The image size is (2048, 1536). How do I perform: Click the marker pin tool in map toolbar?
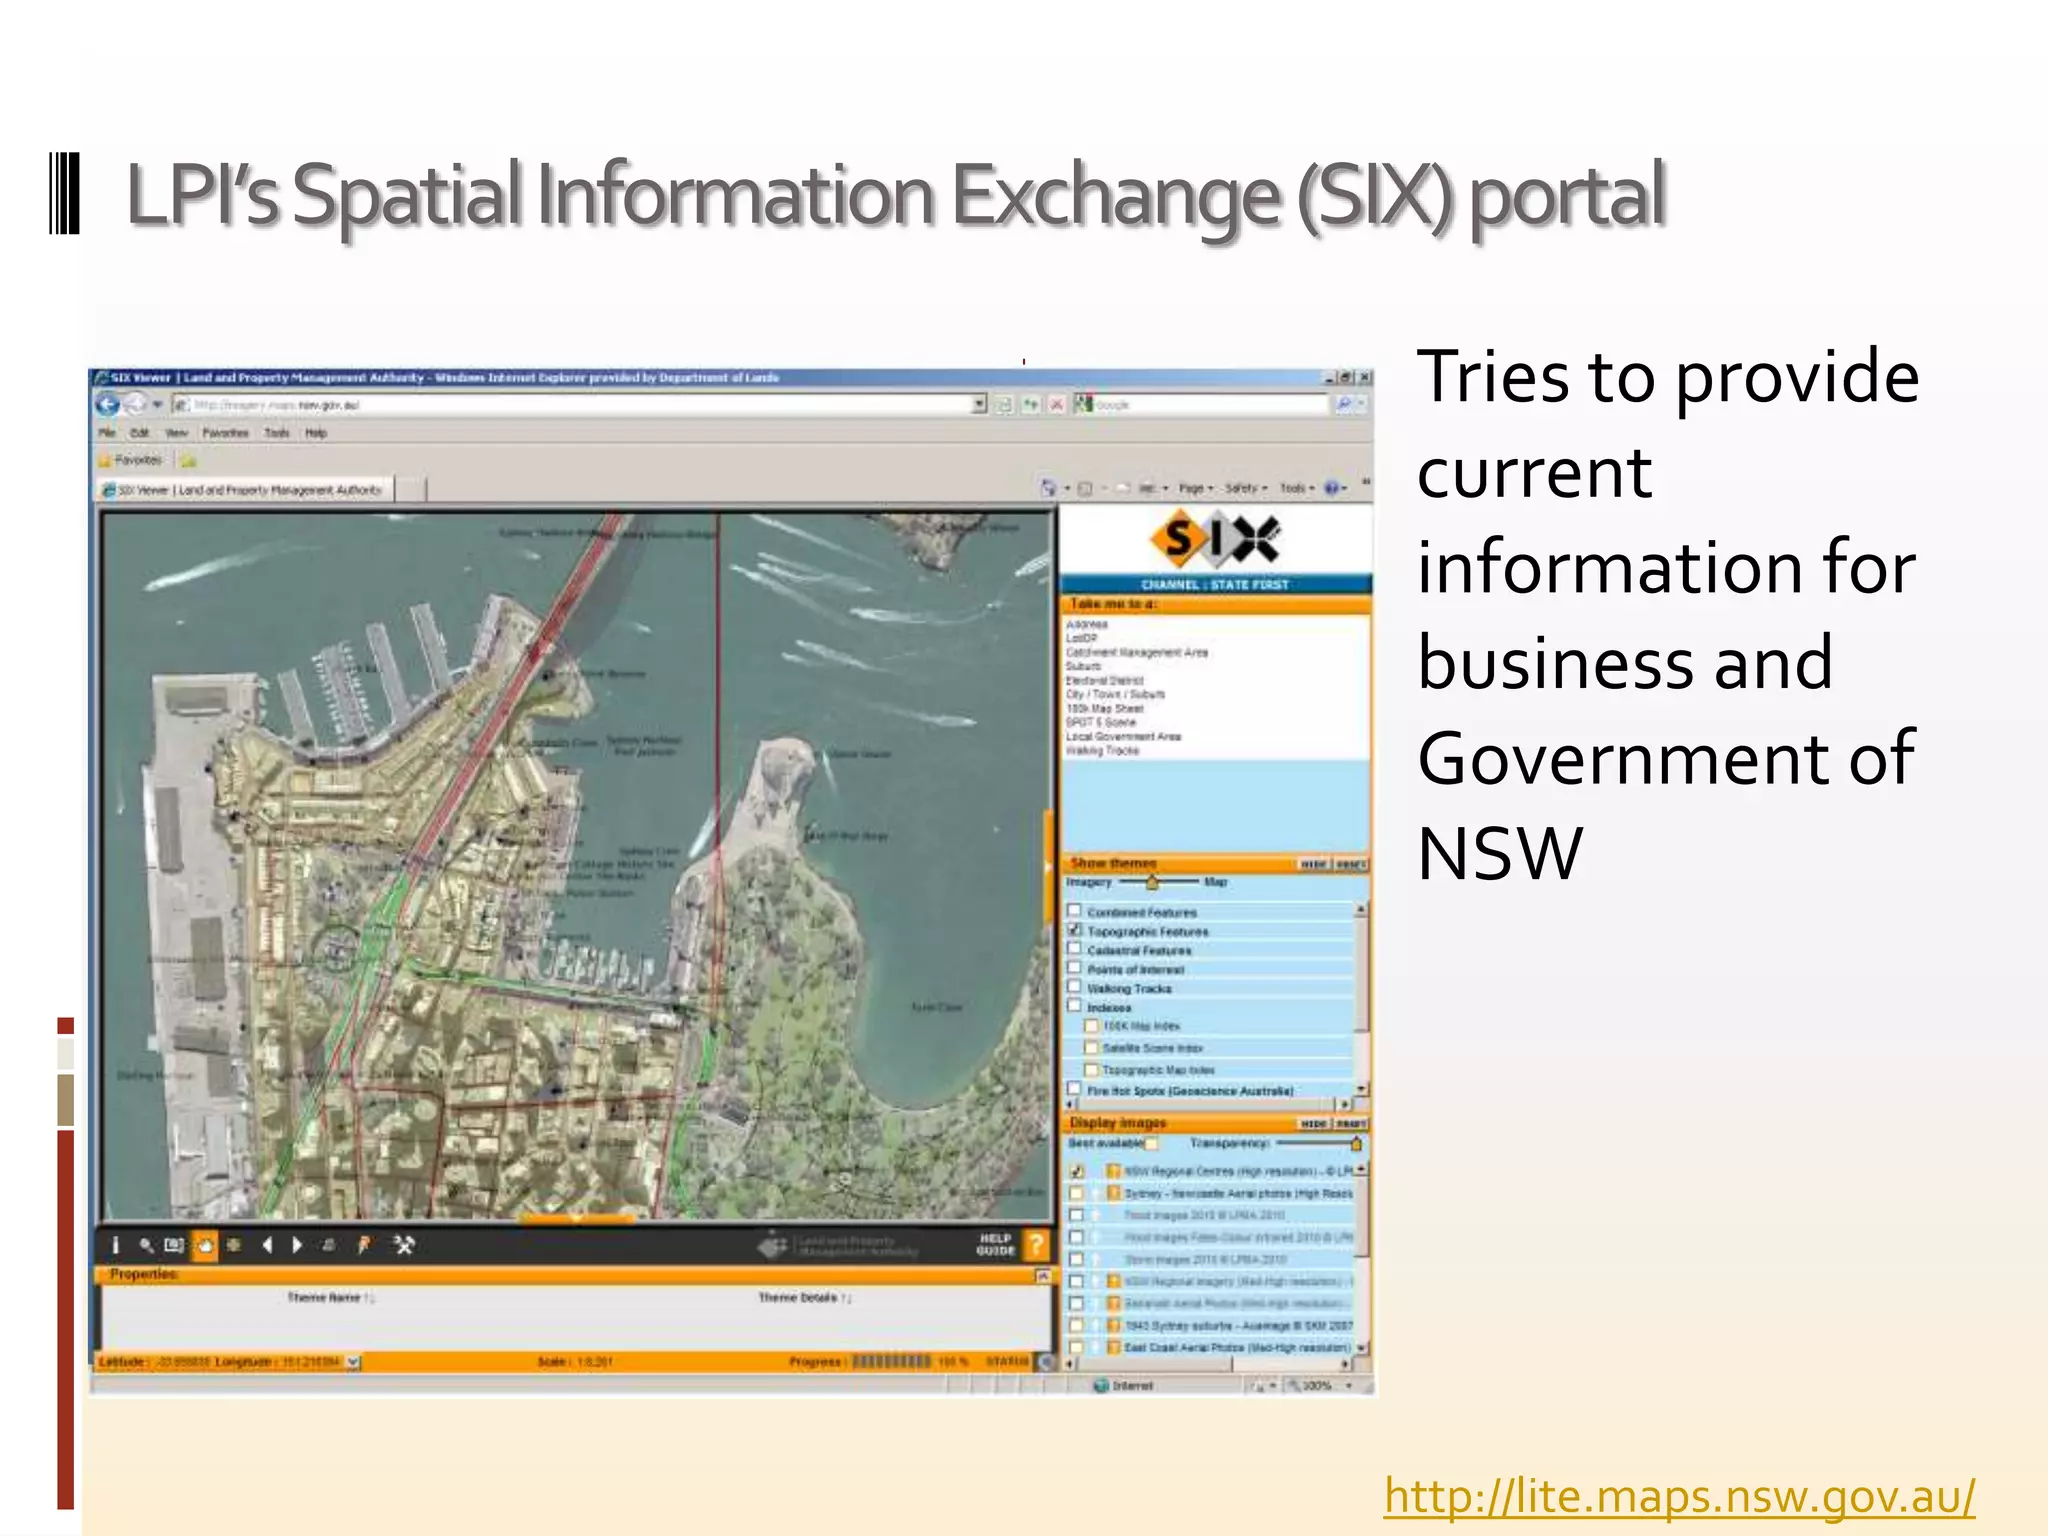[364, 1245]
